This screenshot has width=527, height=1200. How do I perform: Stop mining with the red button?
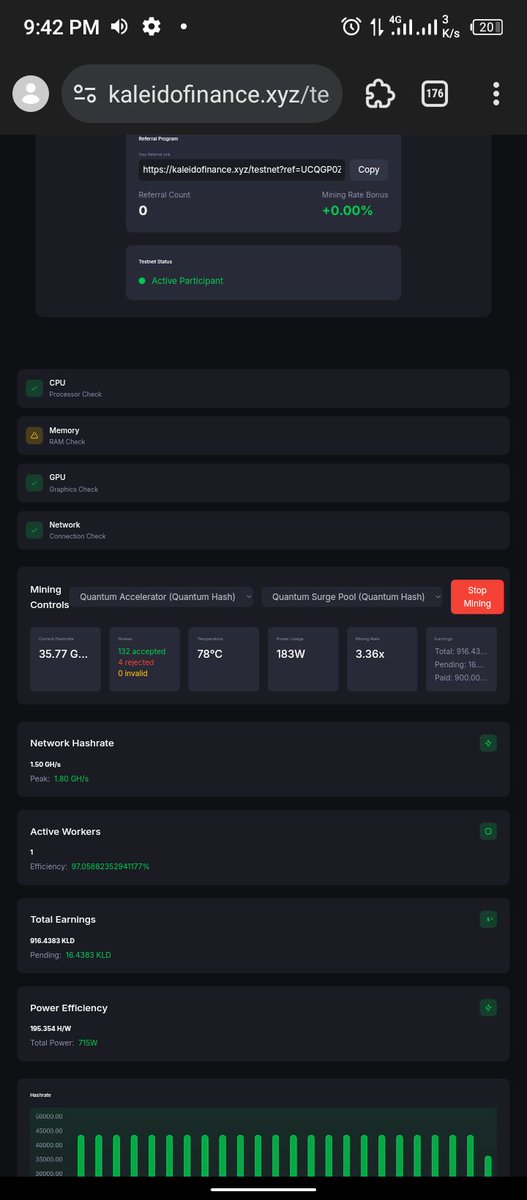click(477, 597)
